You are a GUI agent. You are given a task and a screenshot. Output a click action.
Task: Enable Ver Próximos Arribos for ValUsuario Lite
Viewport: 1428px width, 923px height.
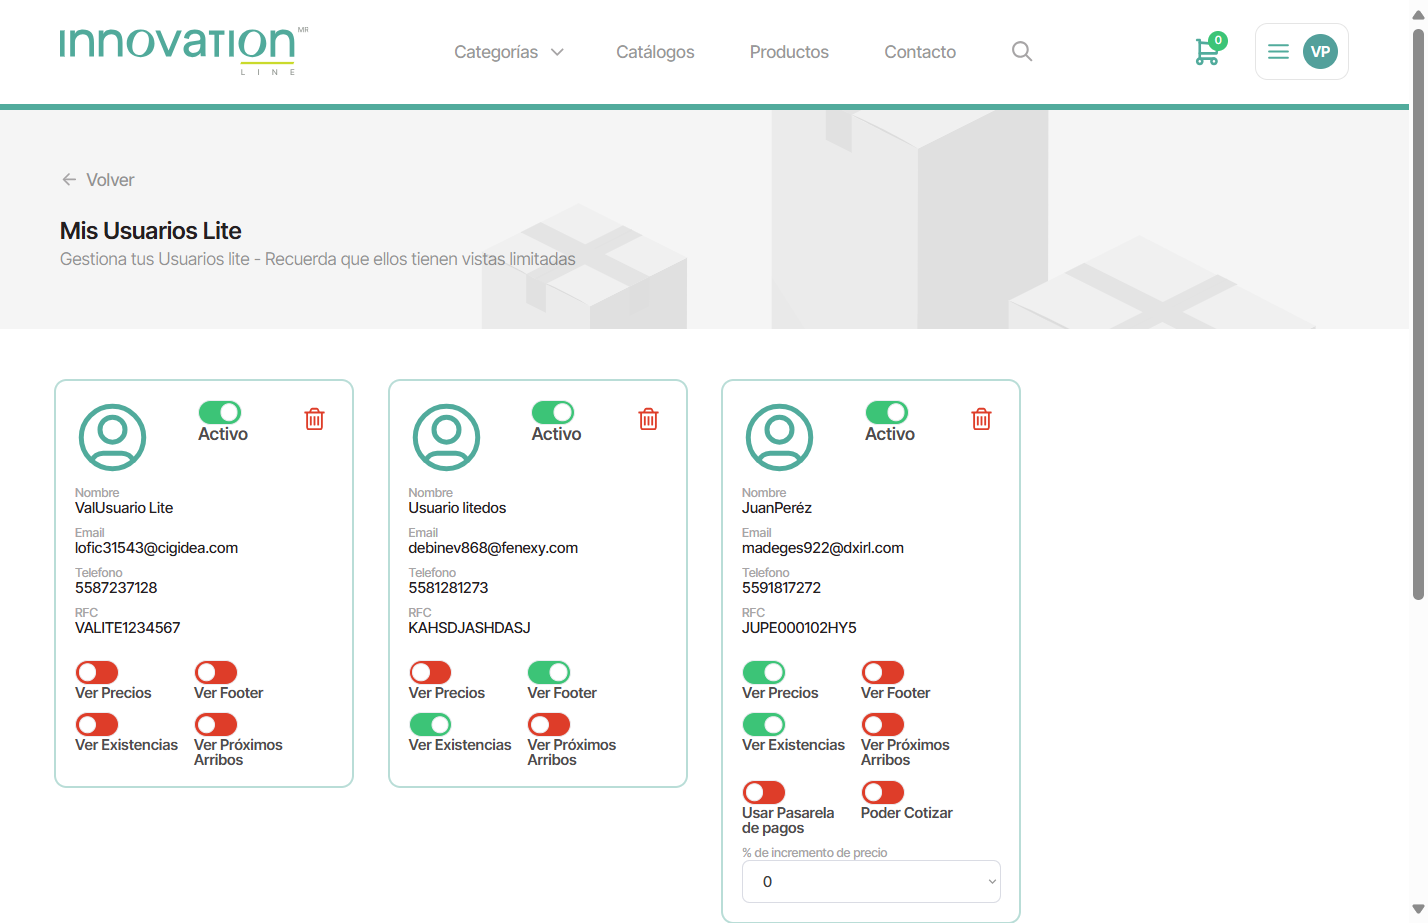216,724
